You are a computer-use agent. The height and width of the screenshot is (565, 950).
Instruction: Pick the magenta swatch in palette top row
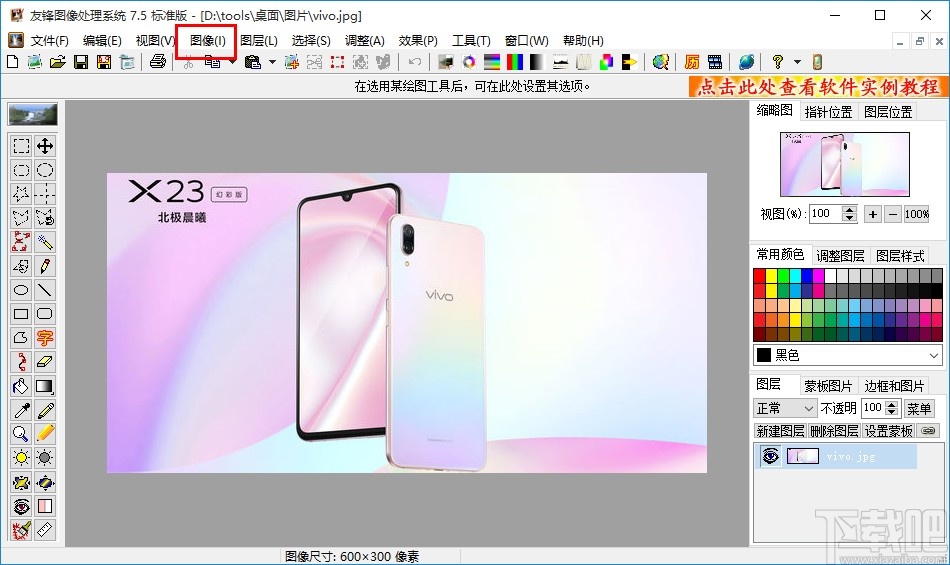(x=819, y=276)
